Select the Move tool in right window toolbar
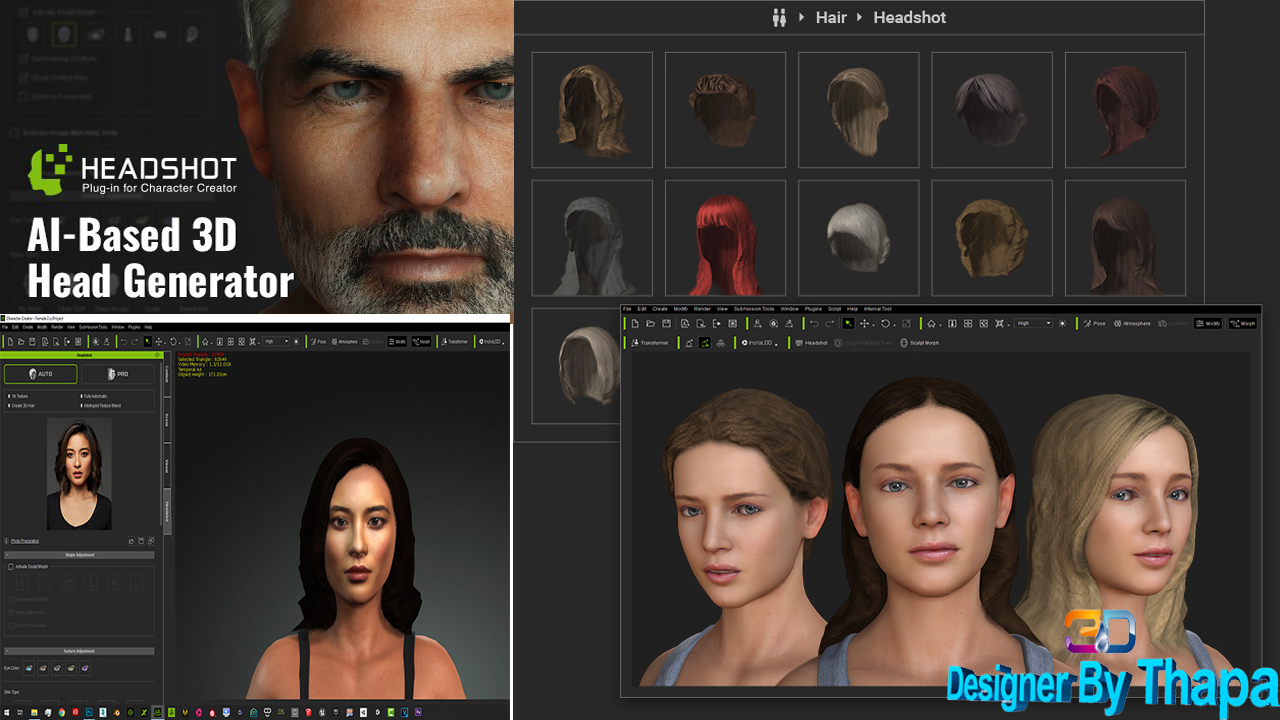This screenshot has height=720, width=1280. click(x=864, y=323)
